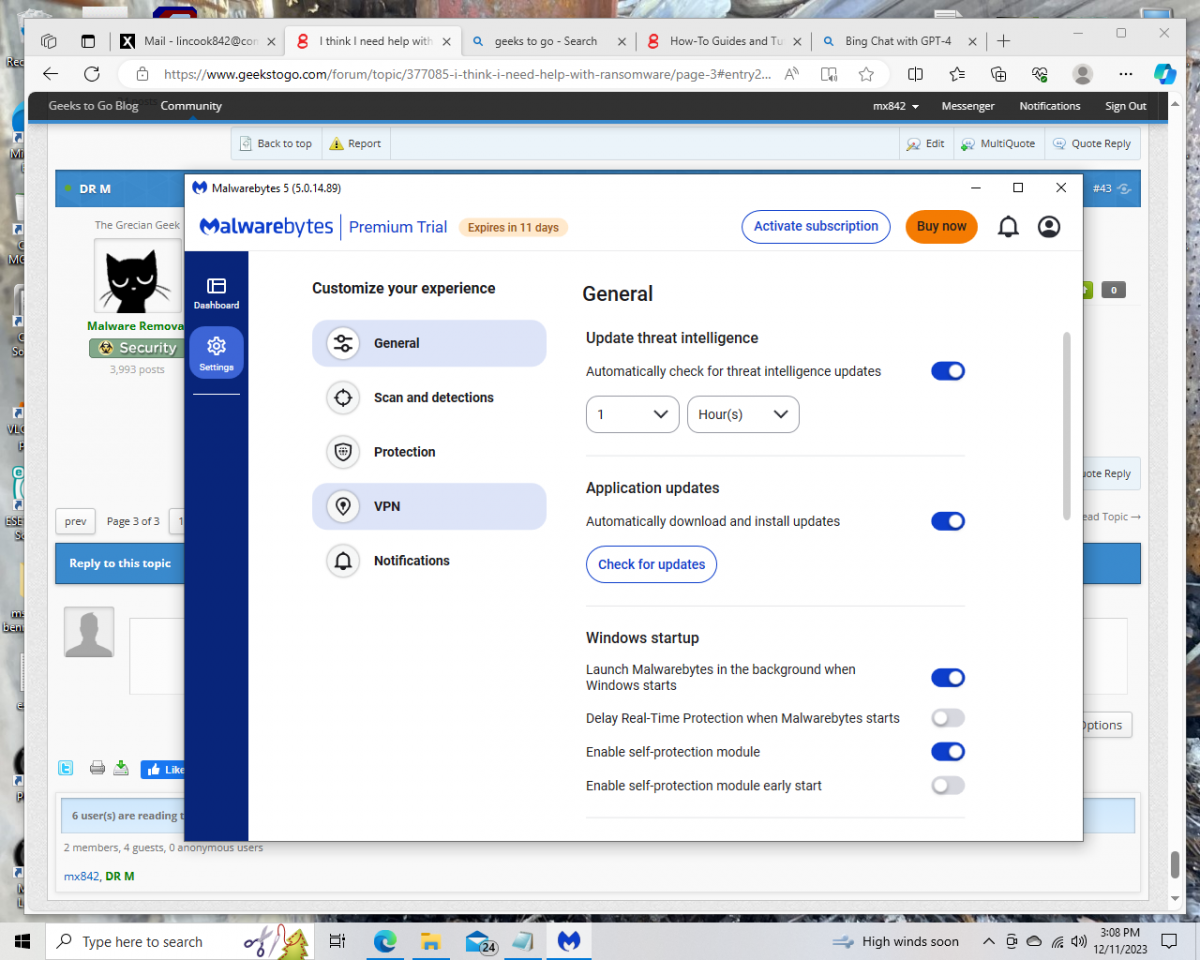The width and height of the screenshot is (1200, 960).
Task: Click MultiQuote in the forum toolbar
Action: coord(998,144)
